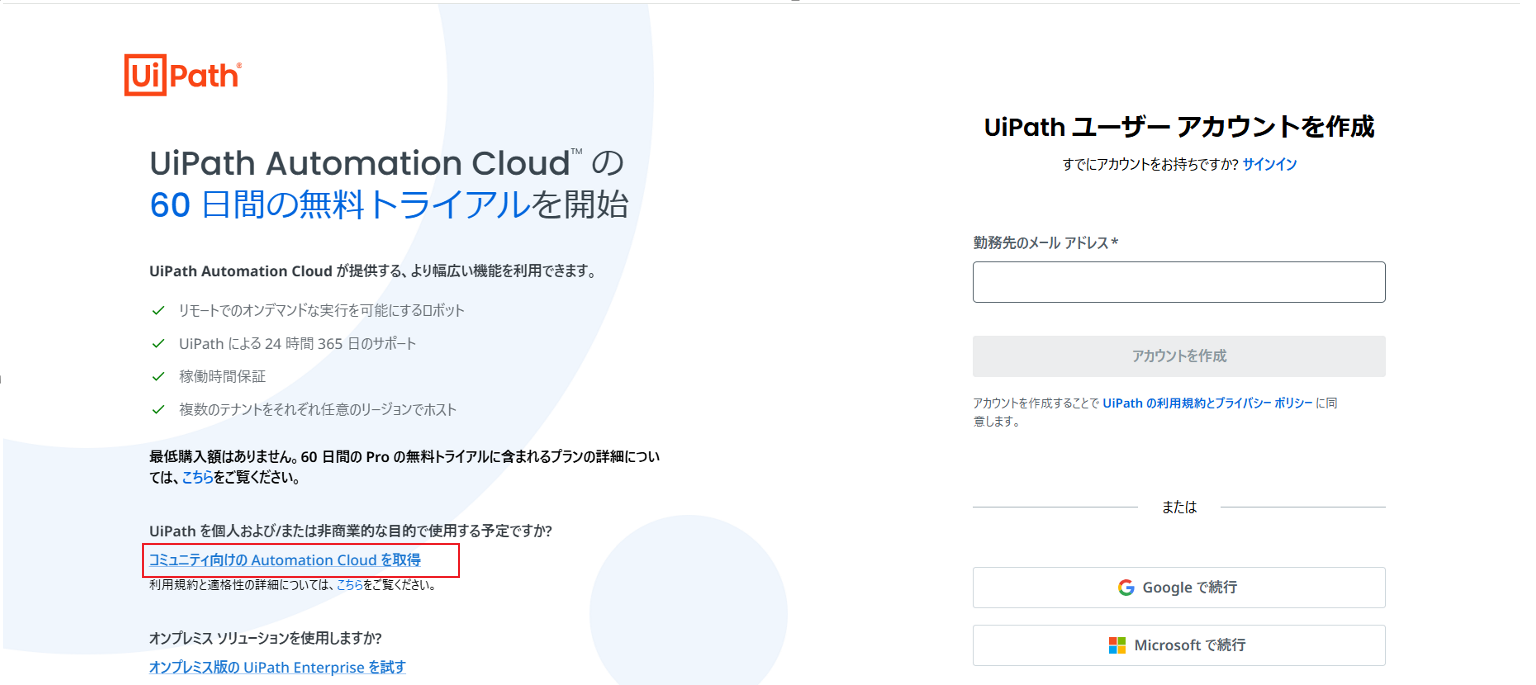Select the green checkmark next to リモートでのオンデマンドな実行
This screenshot has width=1536, height=685.
[x=159, y=310]
